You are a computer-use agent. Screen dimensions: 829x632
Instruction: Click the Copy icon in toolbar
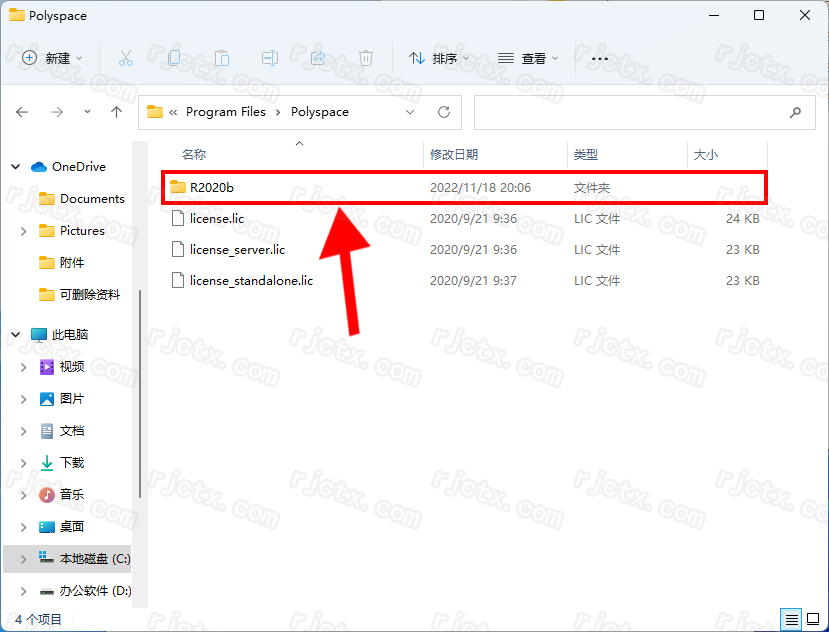[x=174, y=58]
